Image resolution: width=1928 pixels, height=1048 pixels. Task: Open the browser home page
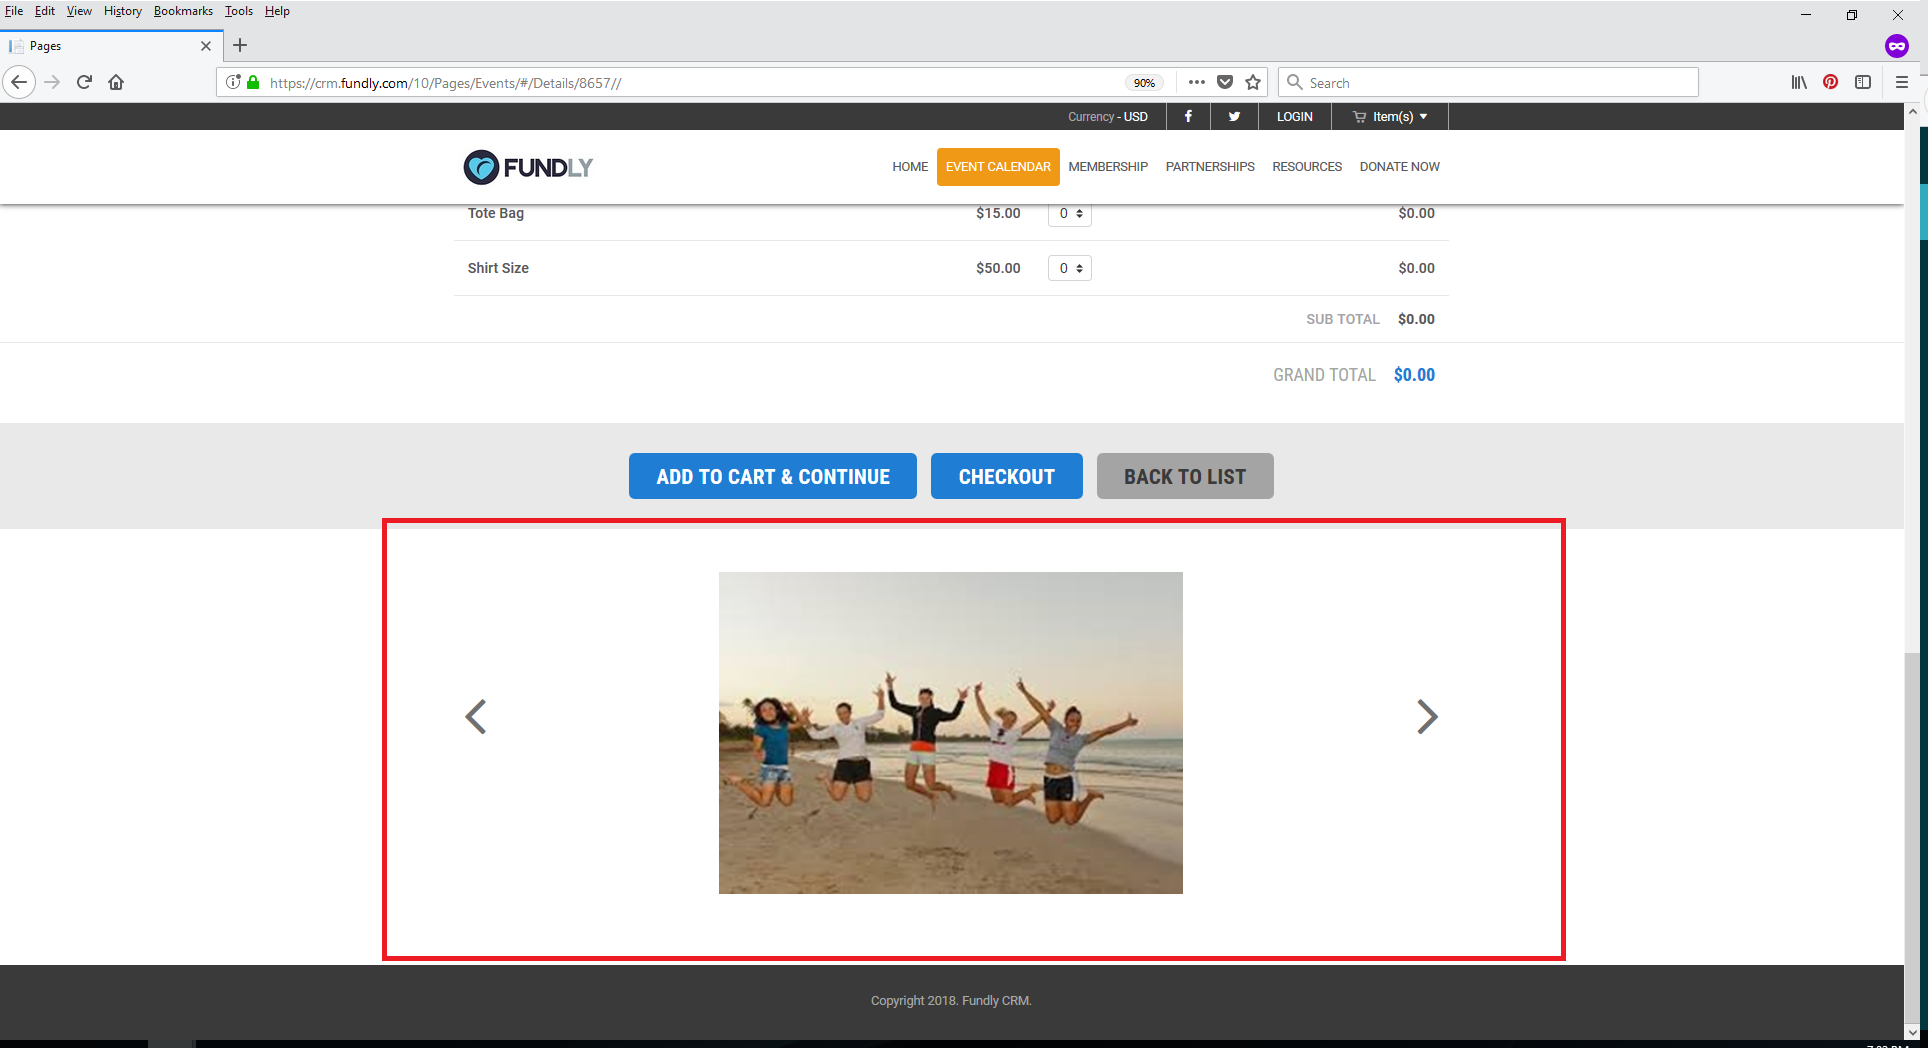[x=116, y=82]
